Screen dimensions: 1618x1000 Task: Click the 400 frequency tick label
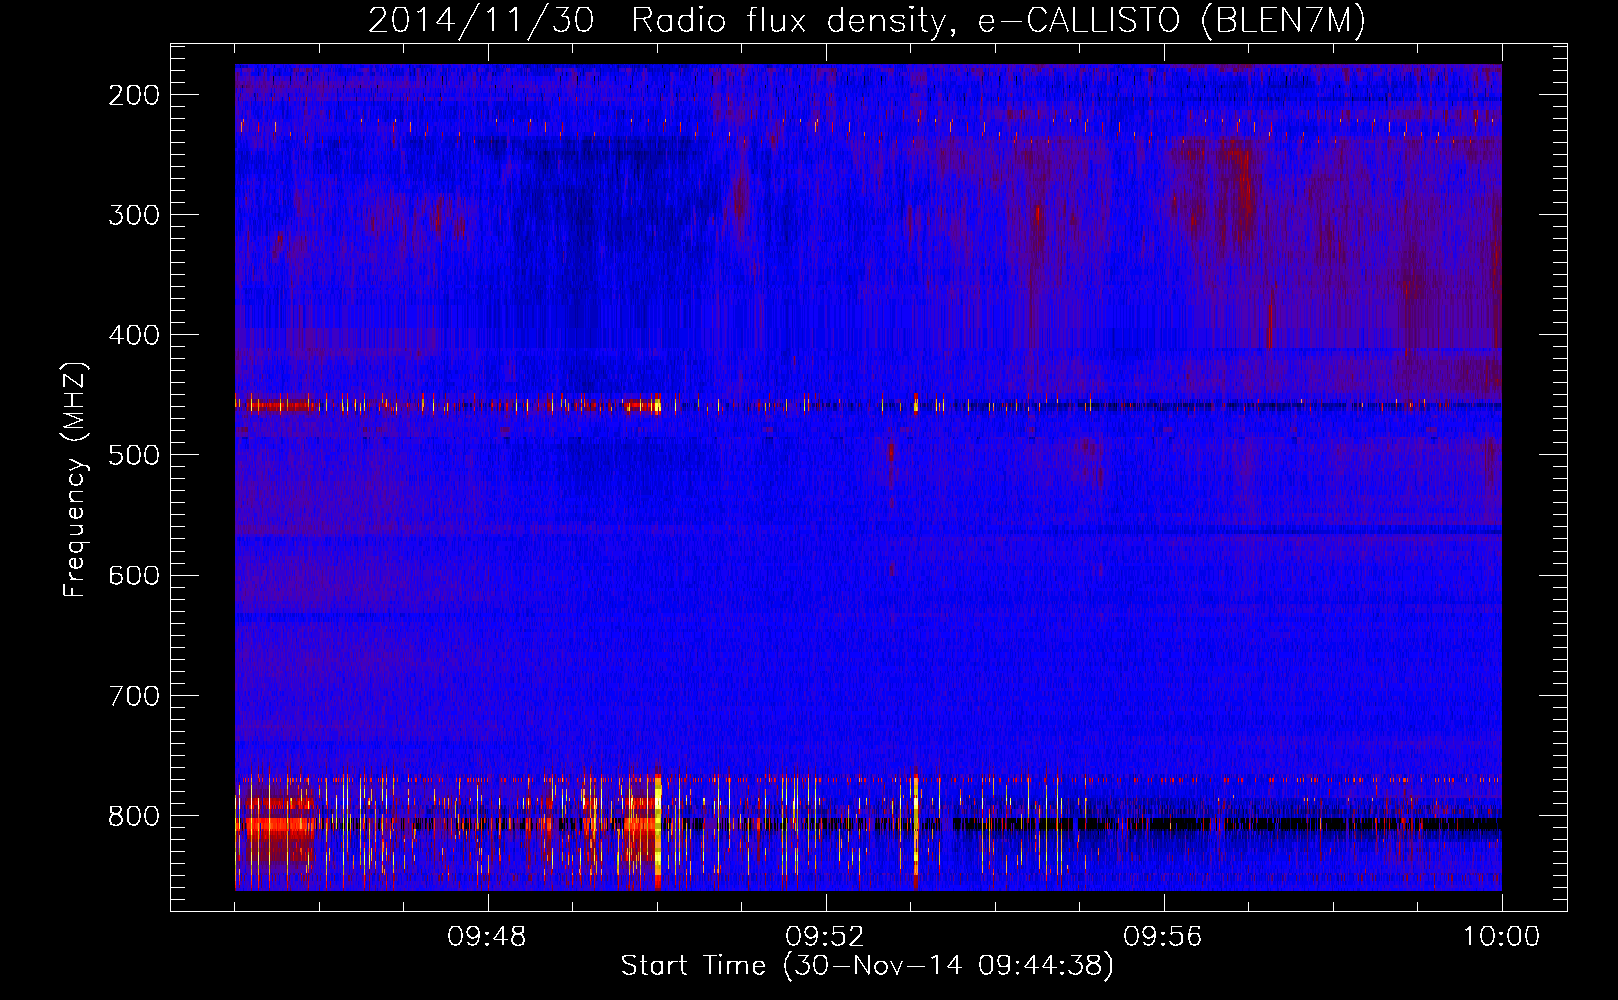134,335
